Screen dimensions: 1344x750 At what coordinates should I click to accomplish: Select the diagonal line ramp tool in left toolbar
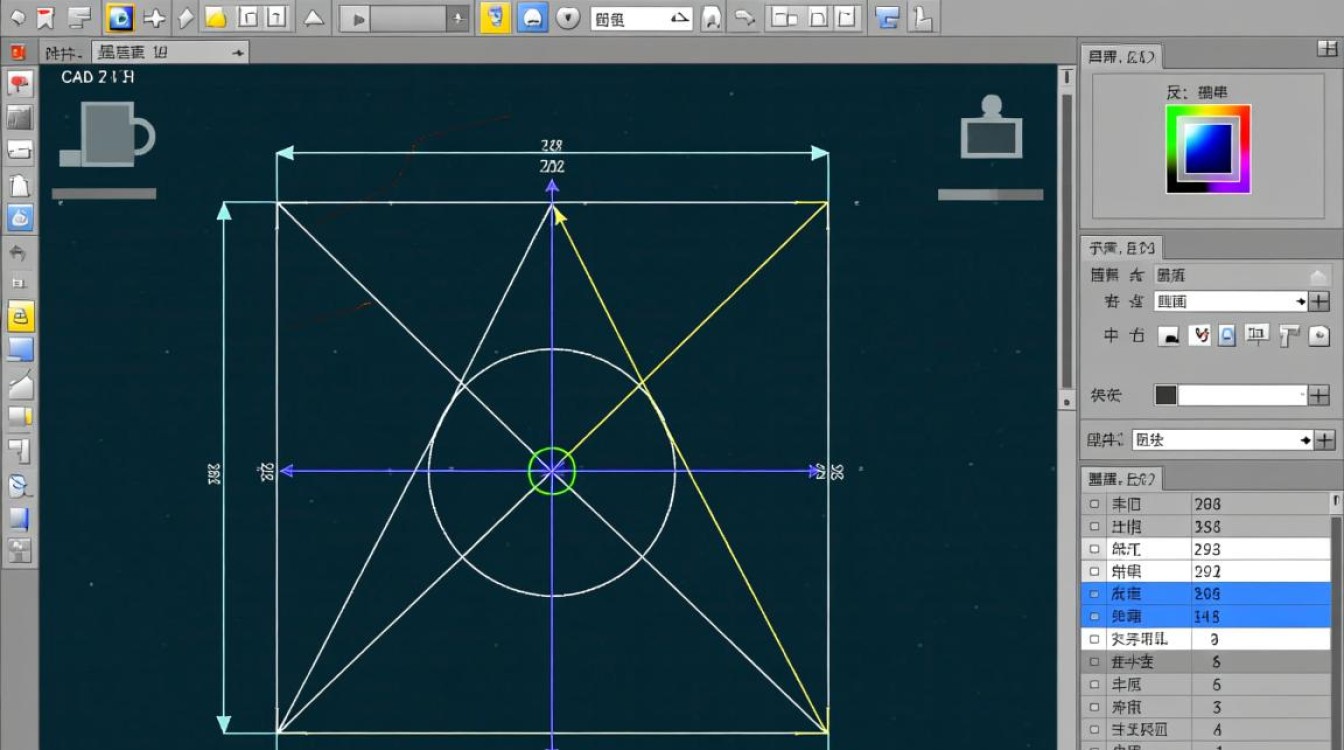click(20, 384)
